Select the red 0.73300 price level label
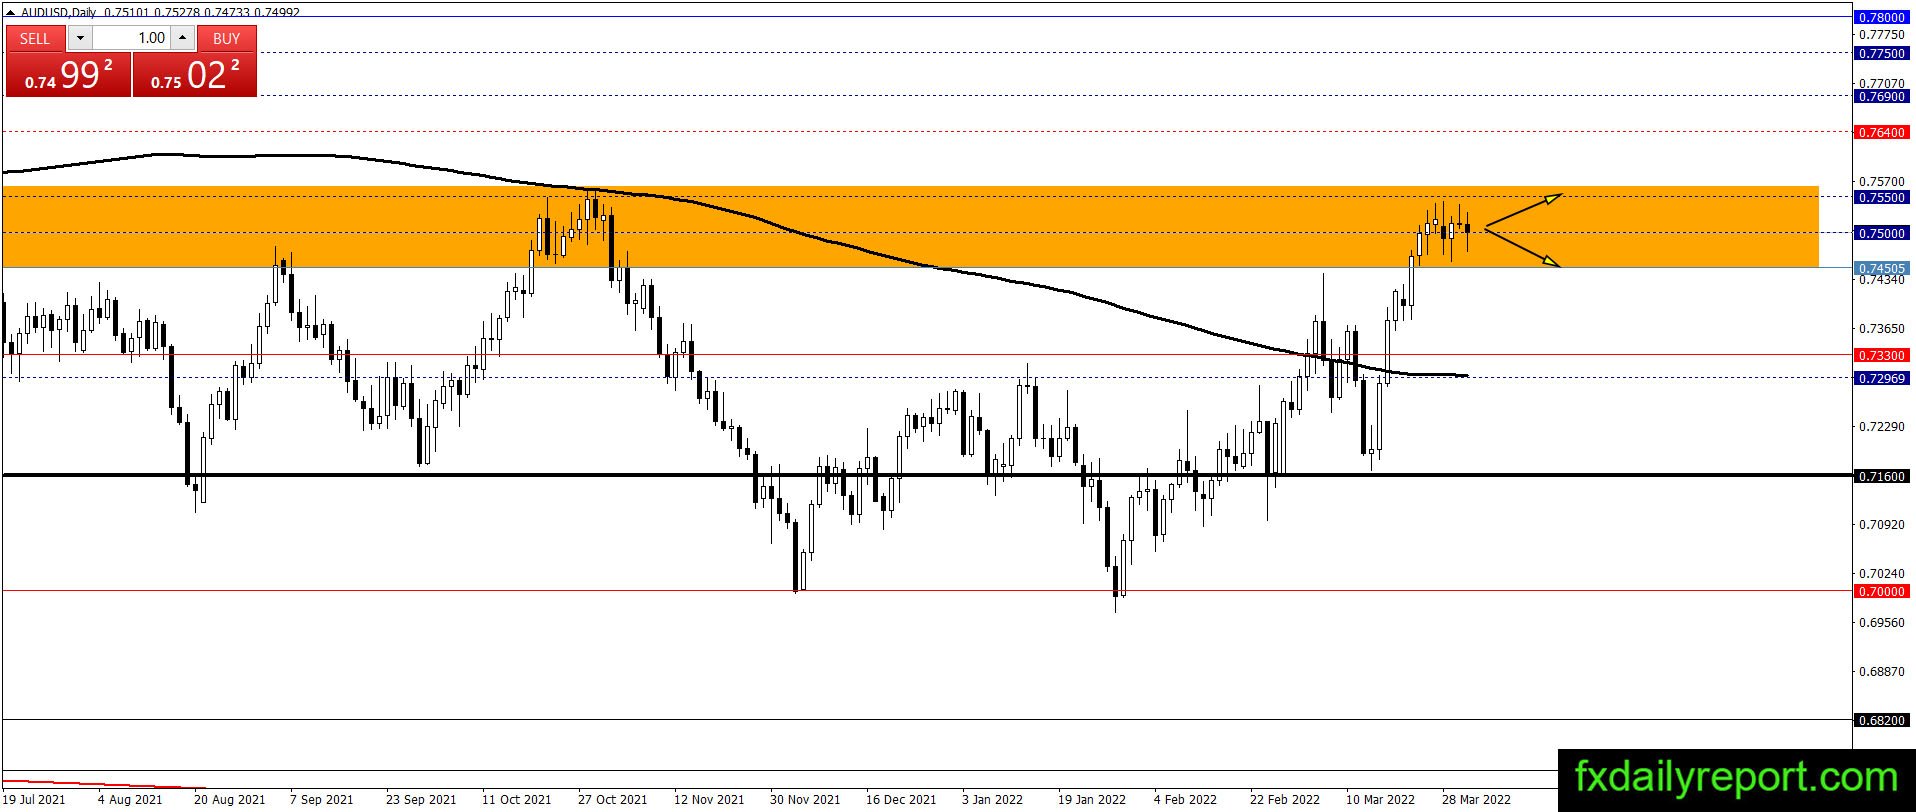1916x812 pixels. [x=1880, y=355]
